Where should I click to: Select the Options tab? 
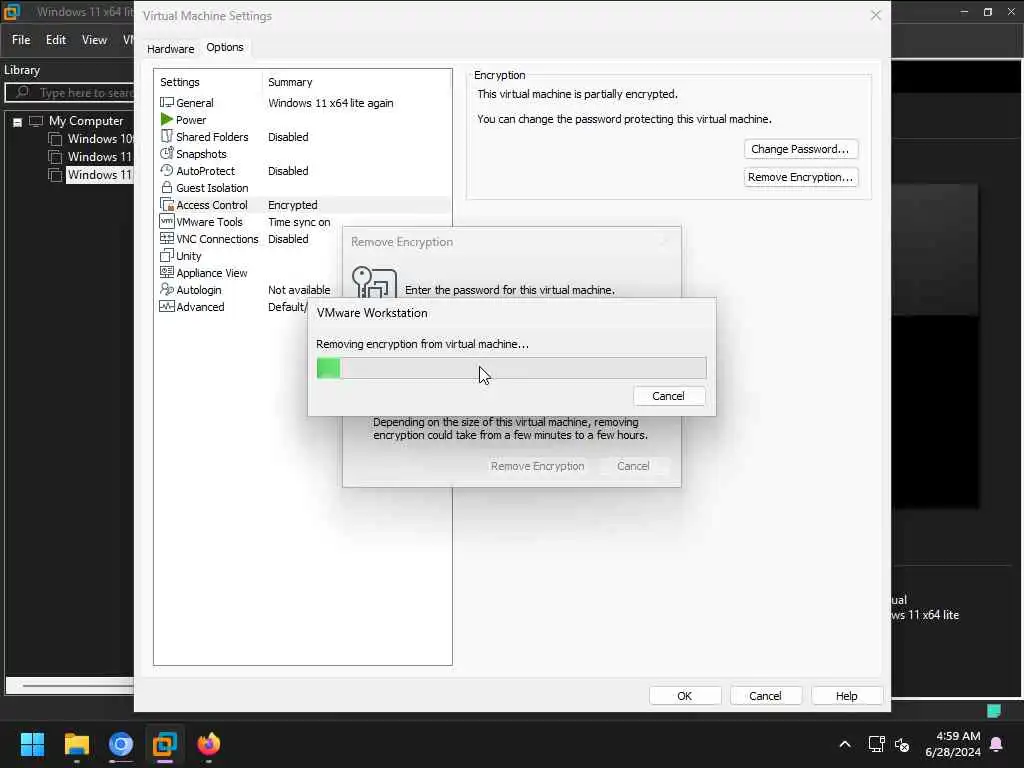click(225, 47)
